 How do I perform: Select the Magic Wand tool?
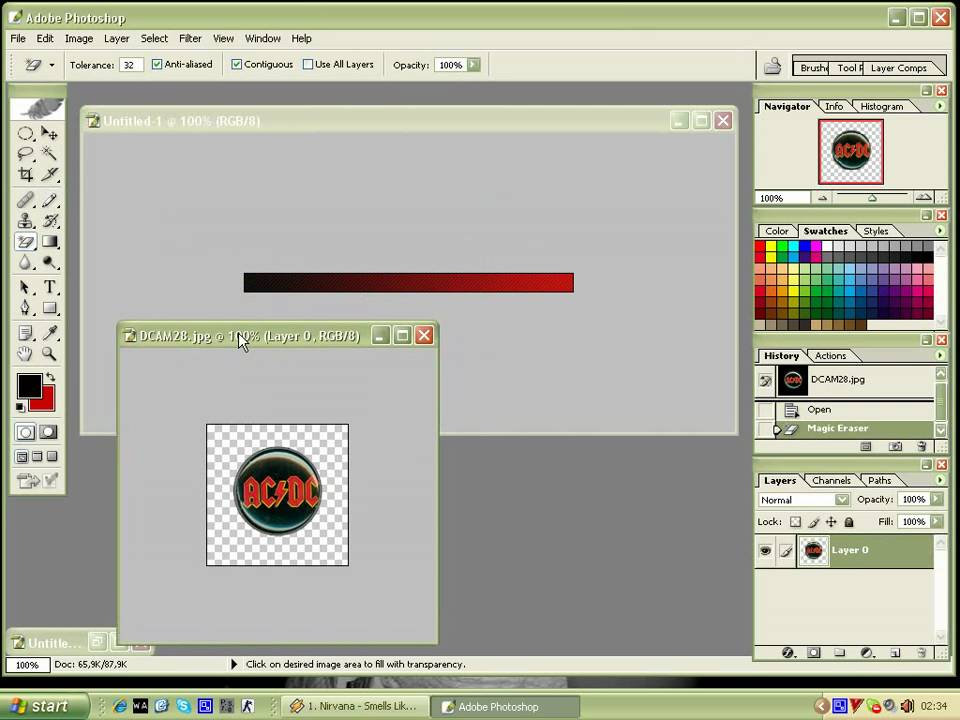point(50,154)
